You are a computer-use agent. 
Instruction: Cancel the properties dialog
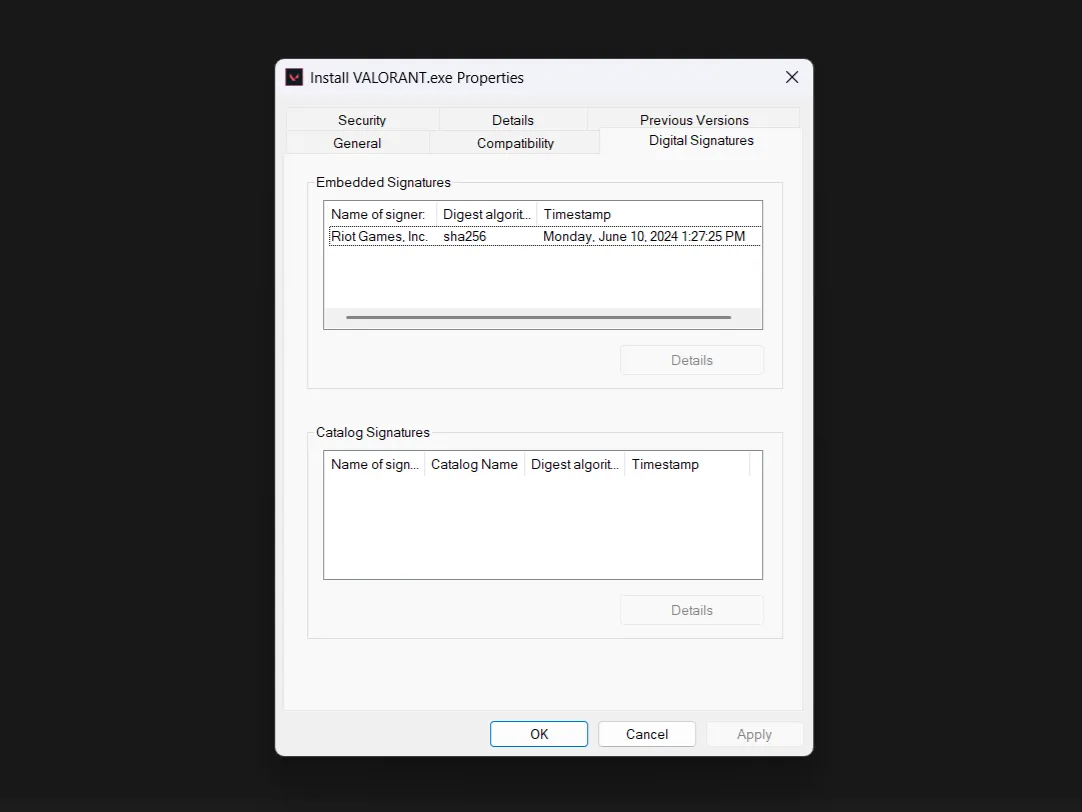coord(646,733)
